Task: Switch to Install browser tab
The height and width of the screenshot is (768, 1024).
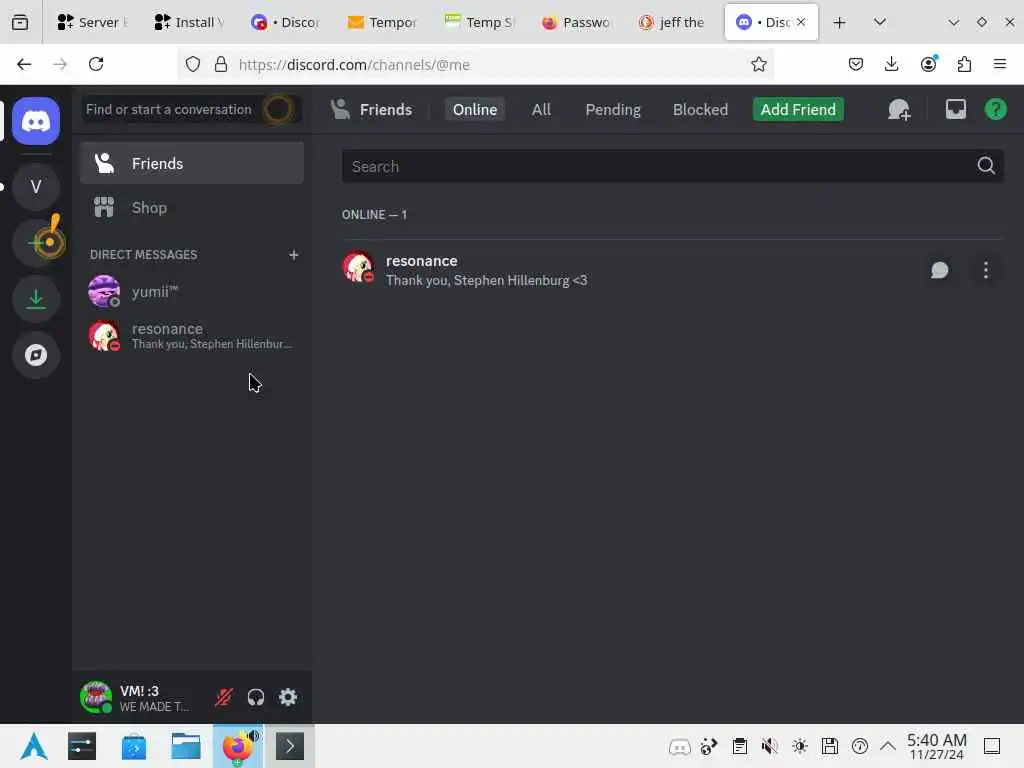Action: [189, 22]
